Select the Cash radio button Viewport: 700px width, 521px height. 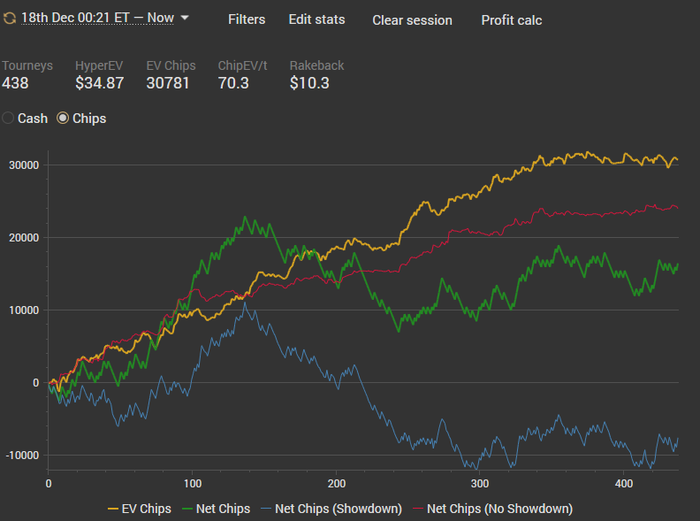tap(9, 118)
